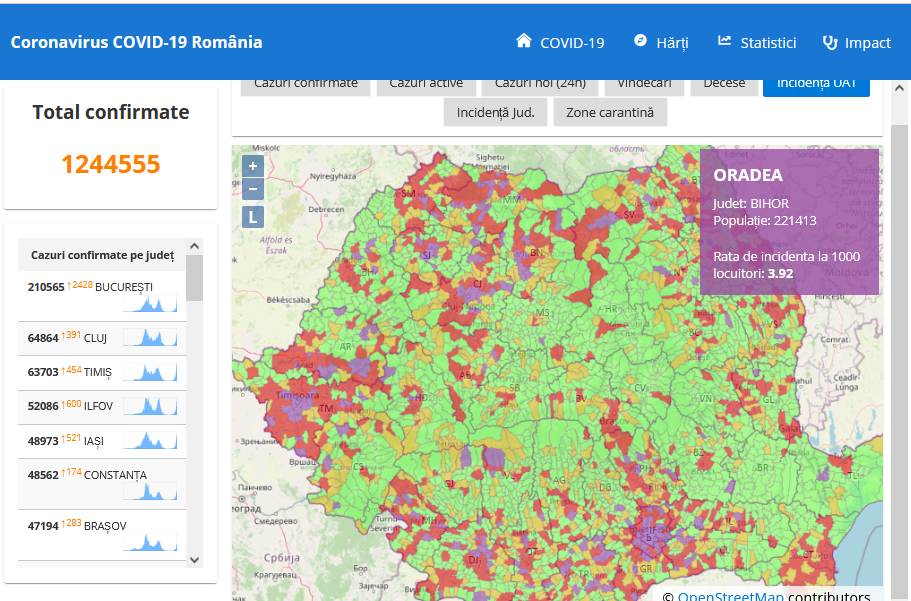The height and width of the screenshot is (601, 911).
Task: Toggle the map legend L button
Action: pyautogui.click(x=253, y=217)
